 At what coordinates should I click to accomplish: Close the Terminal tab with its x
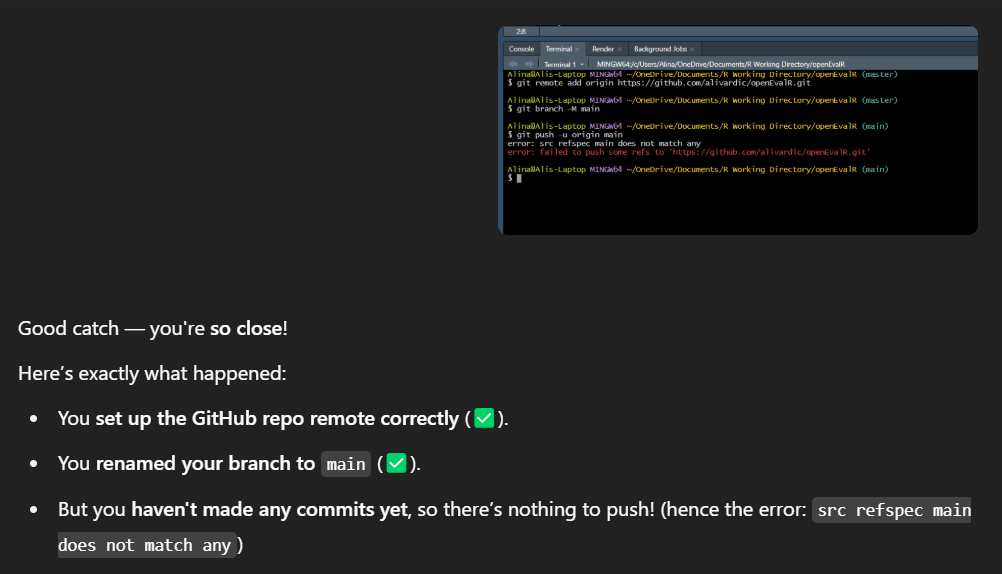[x=578, y=49]
